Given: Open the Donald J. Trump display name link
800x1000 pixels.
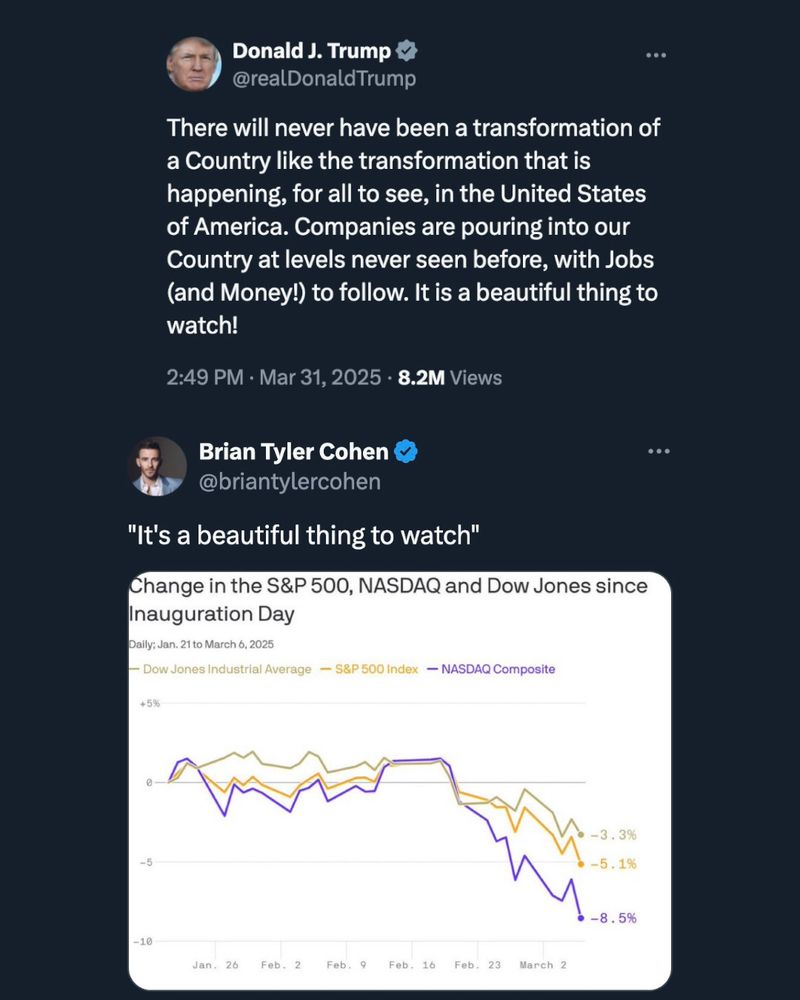Looking at the screenshot, I should (x=311, y=50).
